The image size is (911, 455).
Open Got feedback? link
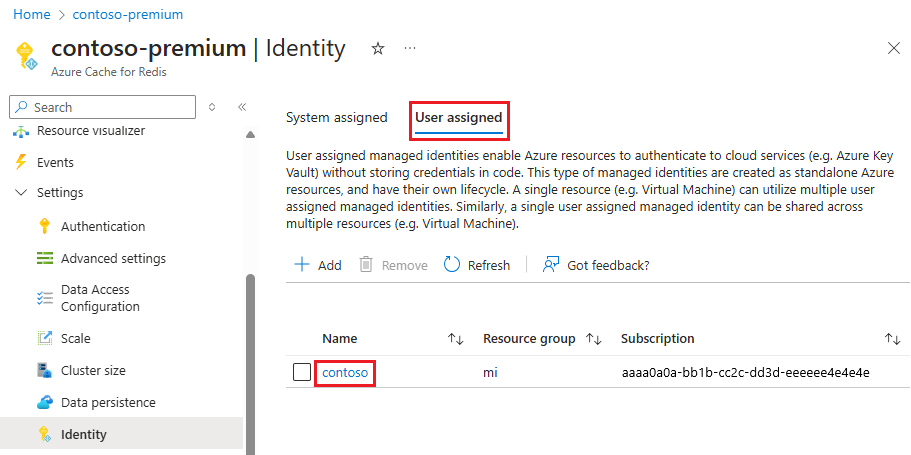(x=608, y=266)
